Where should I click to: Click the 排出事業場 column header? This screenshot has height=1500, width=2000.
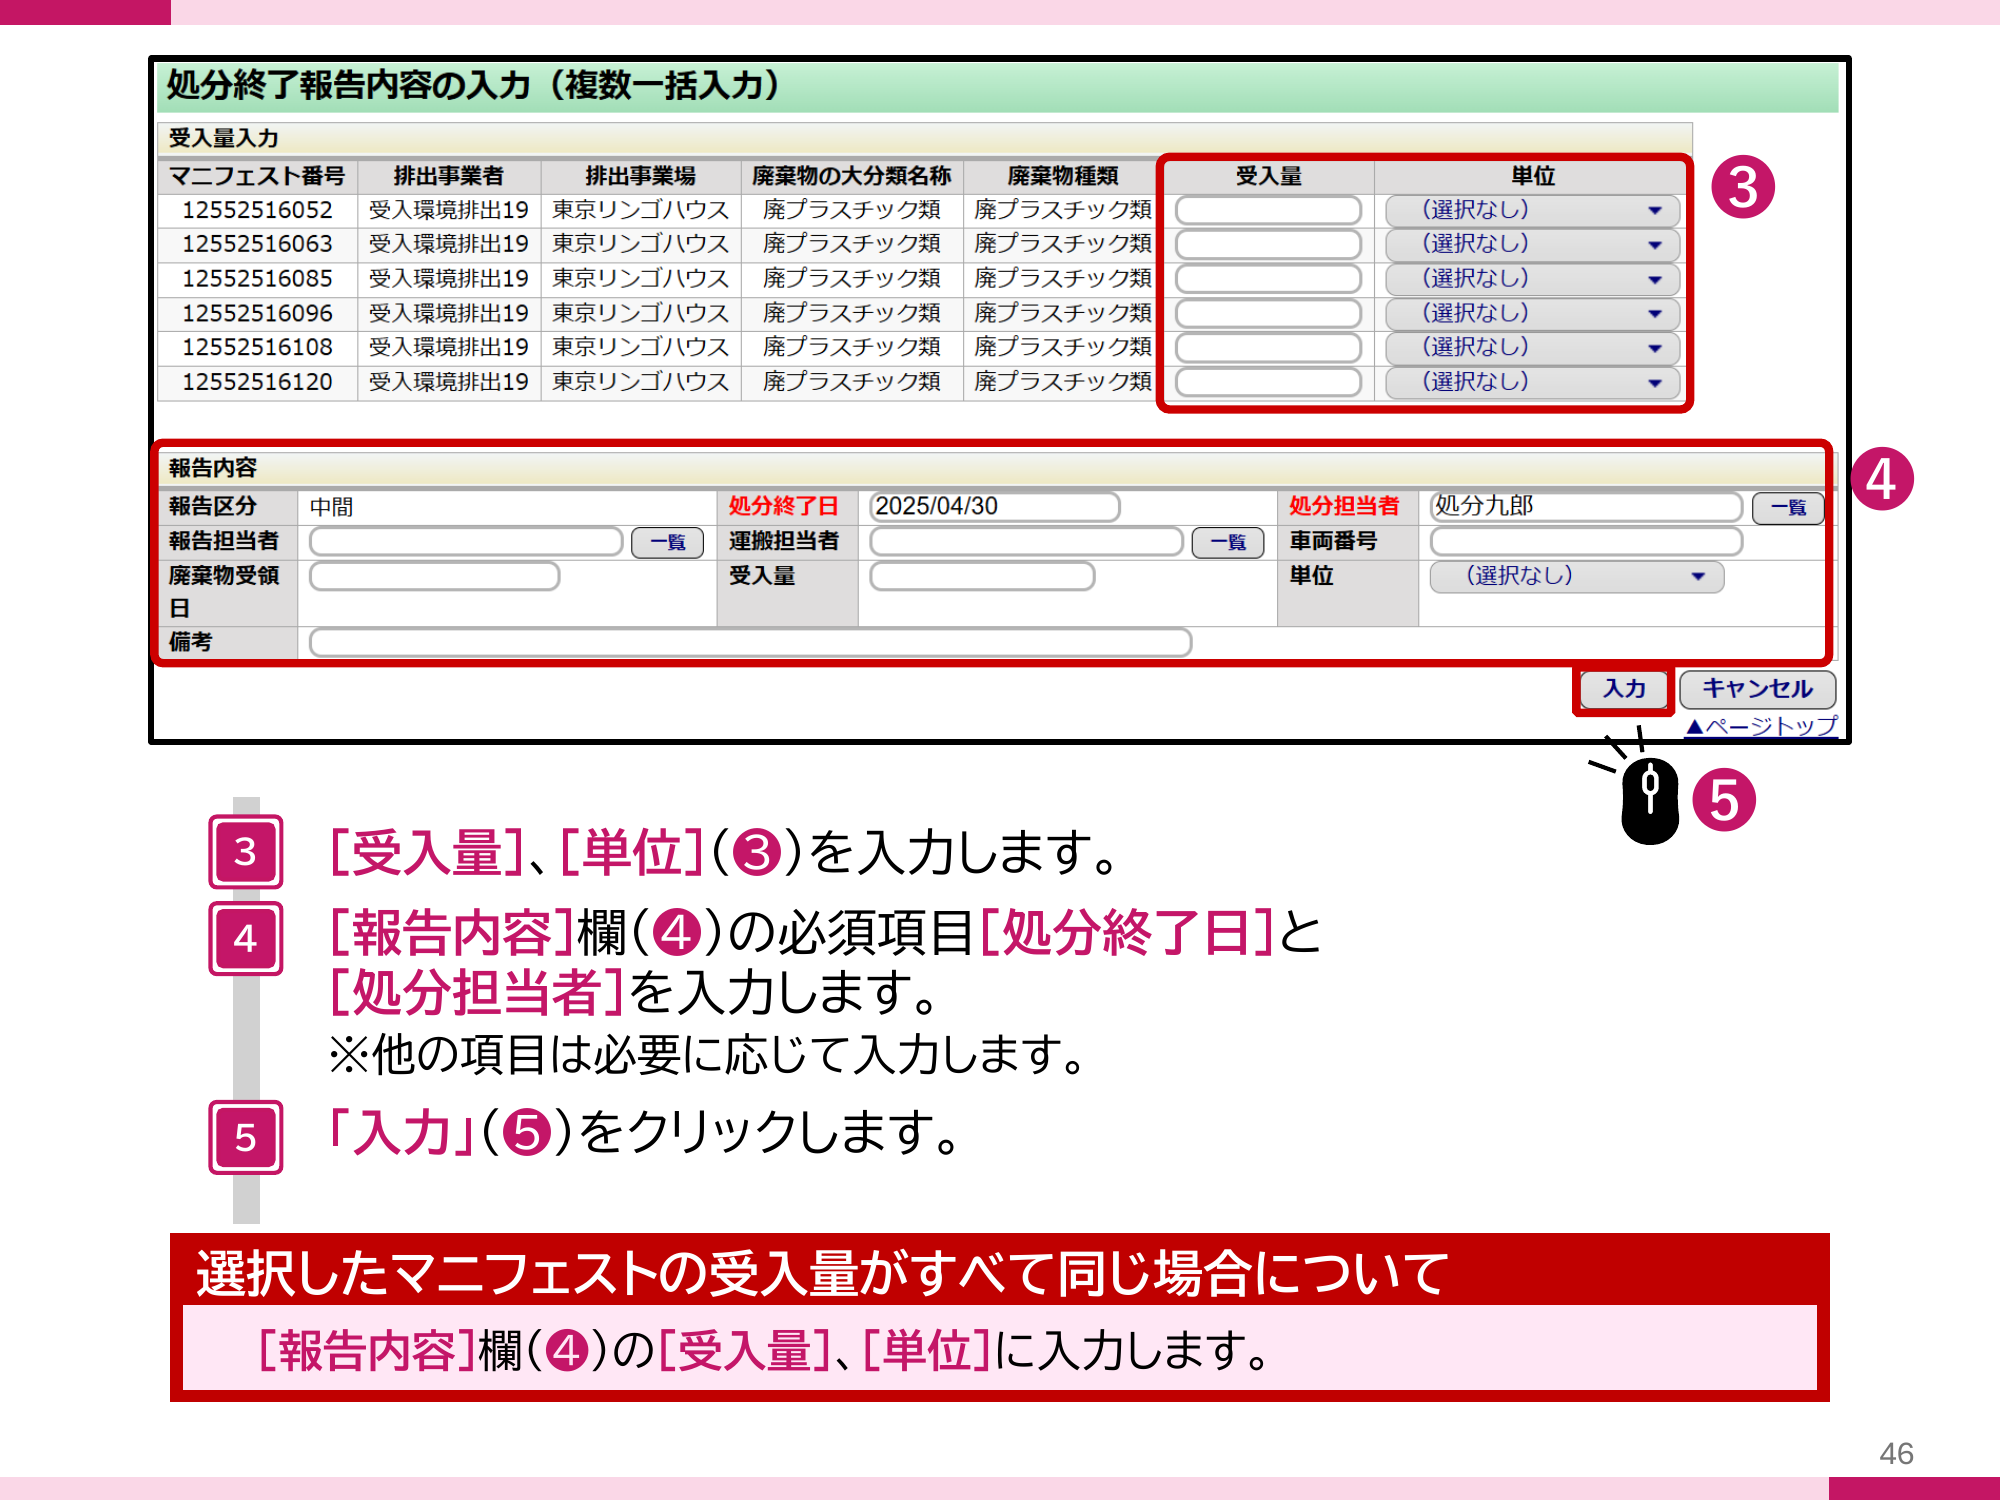641,176
